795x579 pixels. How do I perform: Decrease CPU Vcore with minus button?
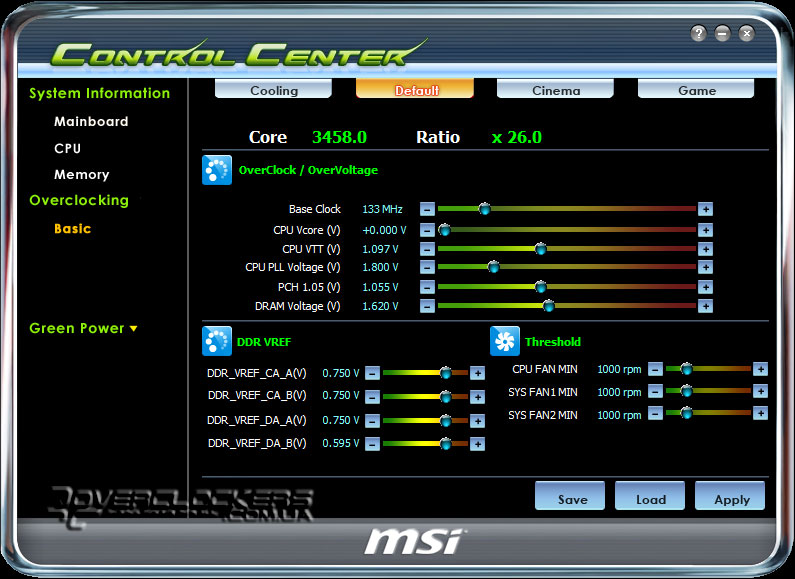click(x=427, y=230)
